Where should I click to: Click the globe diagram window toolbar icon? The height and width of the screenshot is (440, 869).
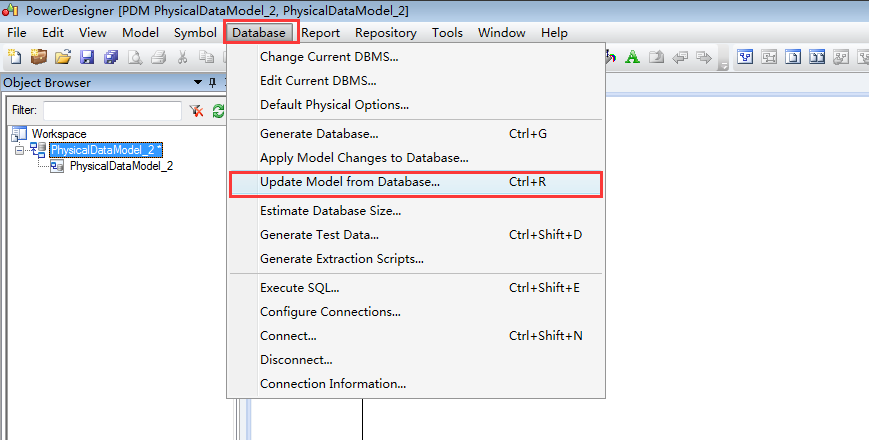tap(841, 57)
